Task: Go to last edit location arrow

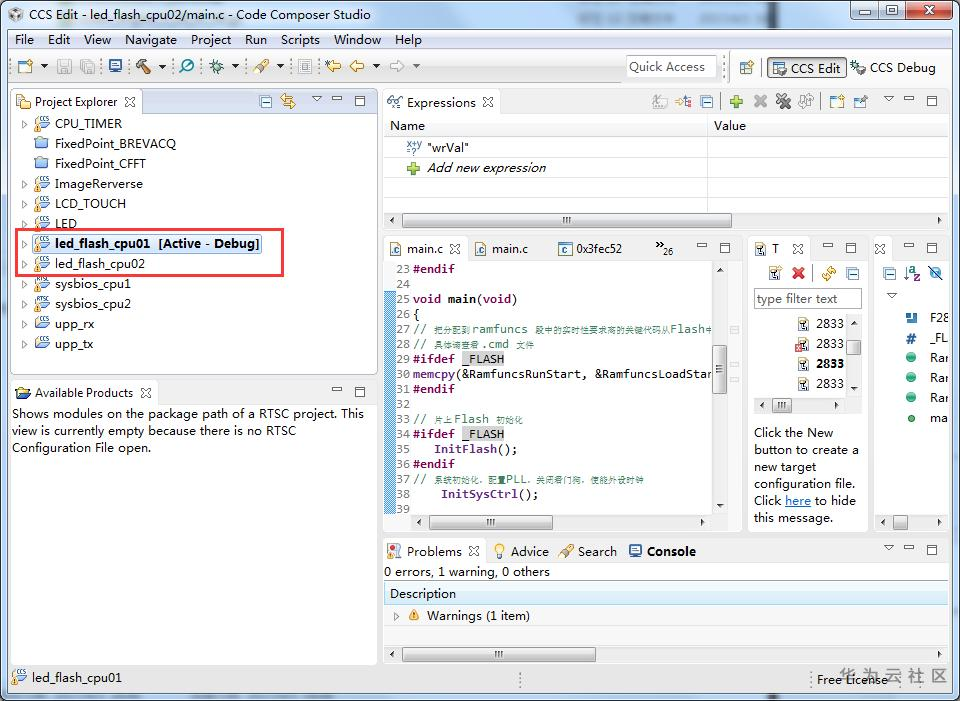Action: tap(333, 66)
